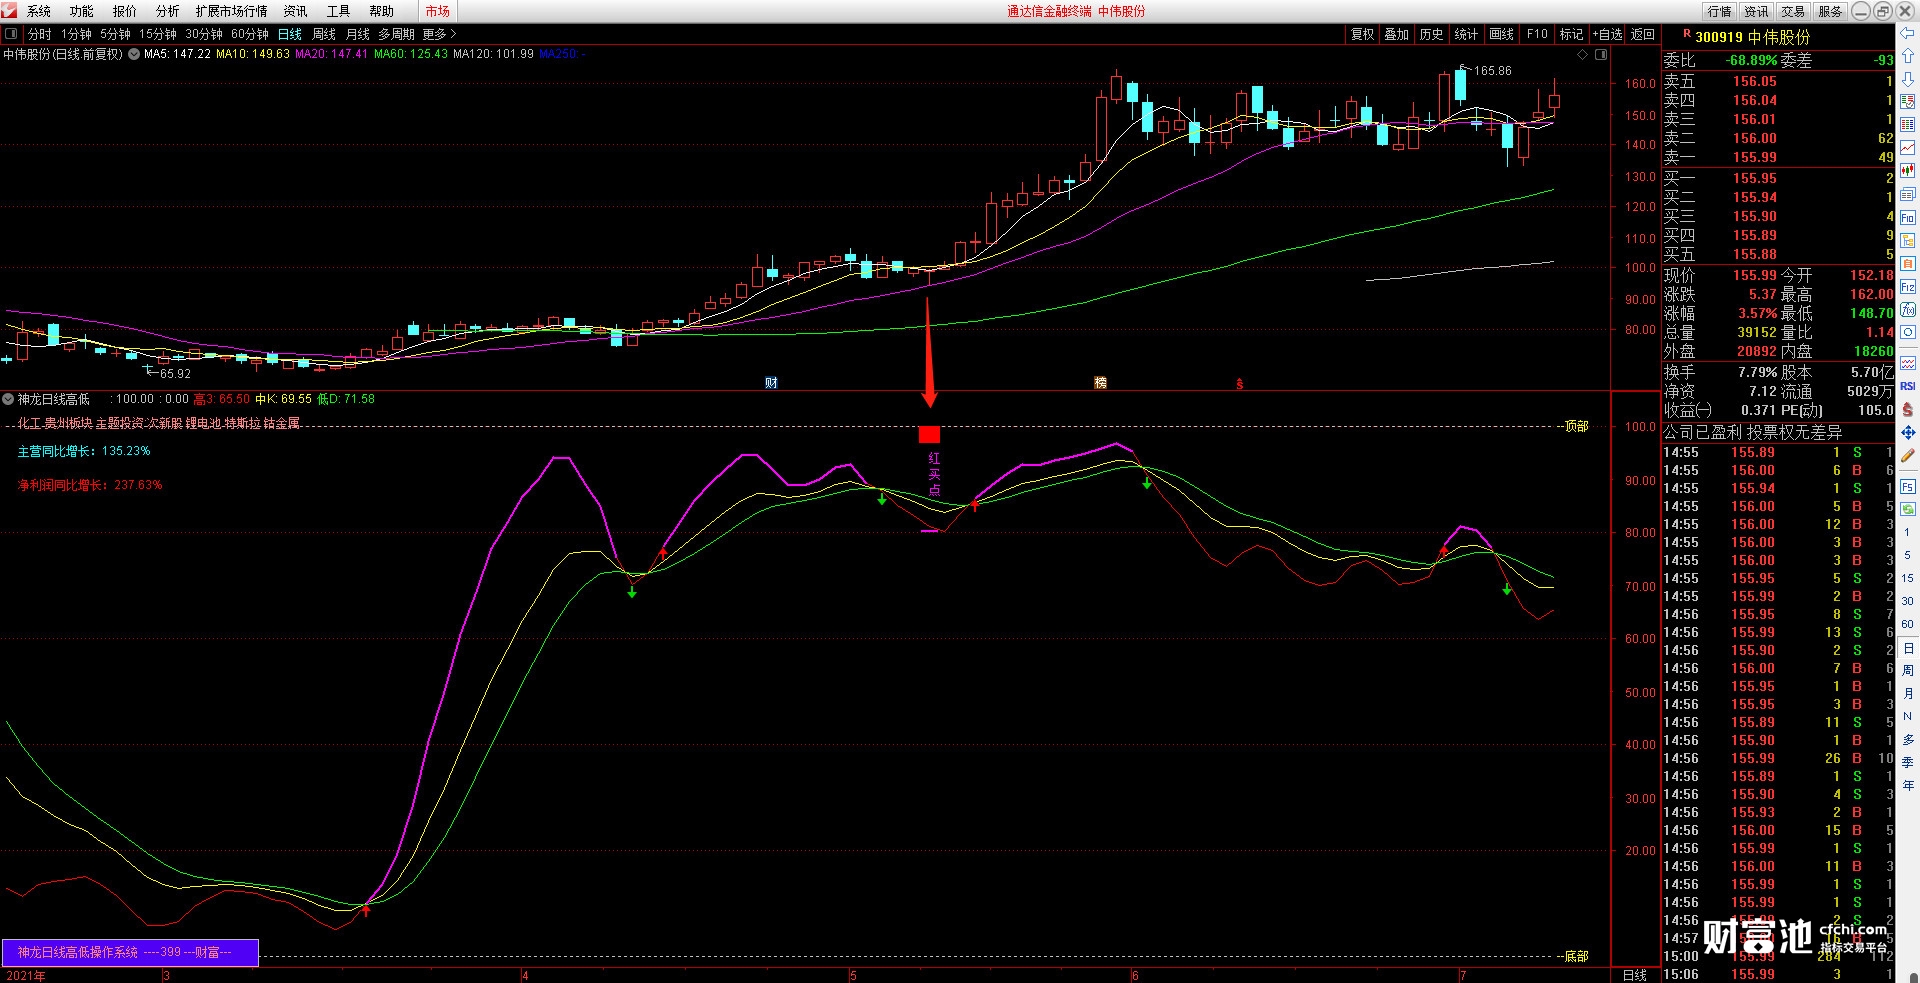Expand the 更多 periods dropdown
The image size is (1920, 983).
pyautogui.click(x=439, y=34)
